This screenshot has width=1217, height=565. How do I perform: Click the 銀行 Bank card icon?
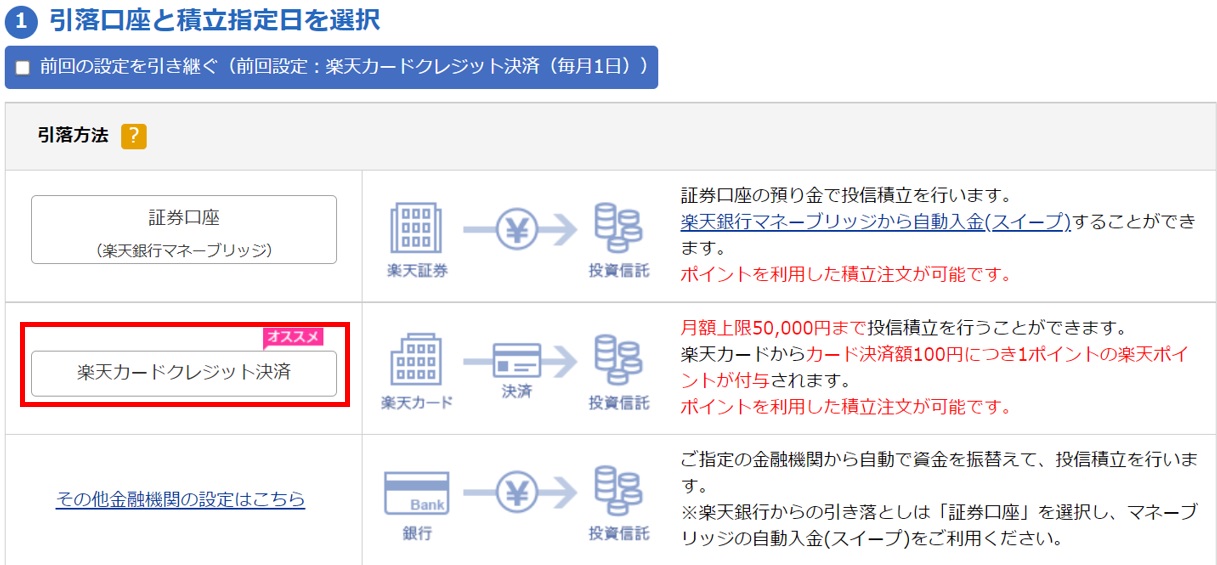point(417,495)
